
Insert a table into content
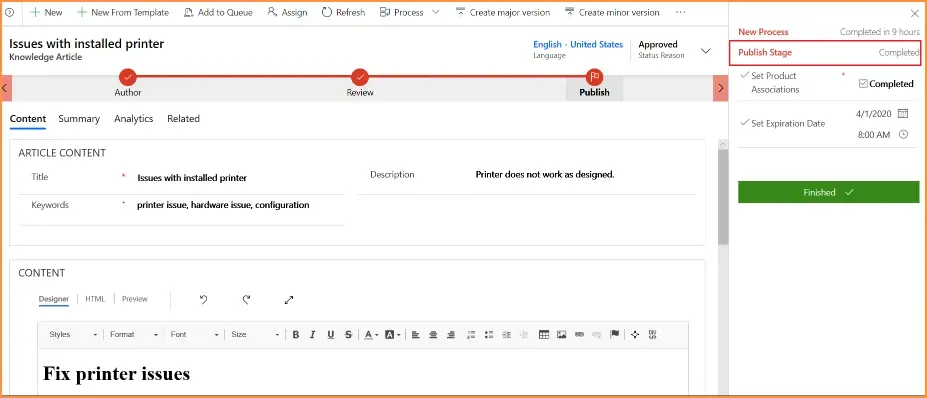coord(544,335)
